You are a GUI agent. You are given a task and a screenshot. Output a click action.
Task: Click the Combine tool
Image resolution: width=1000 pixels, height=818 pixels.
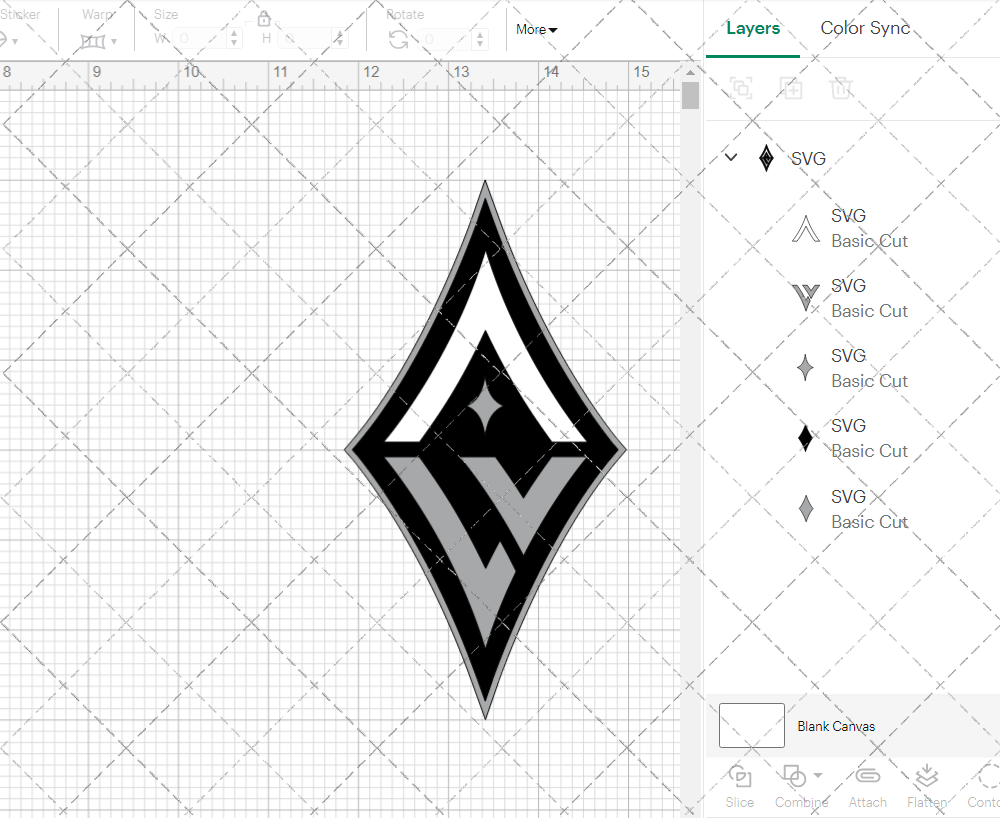coord(802,787)
